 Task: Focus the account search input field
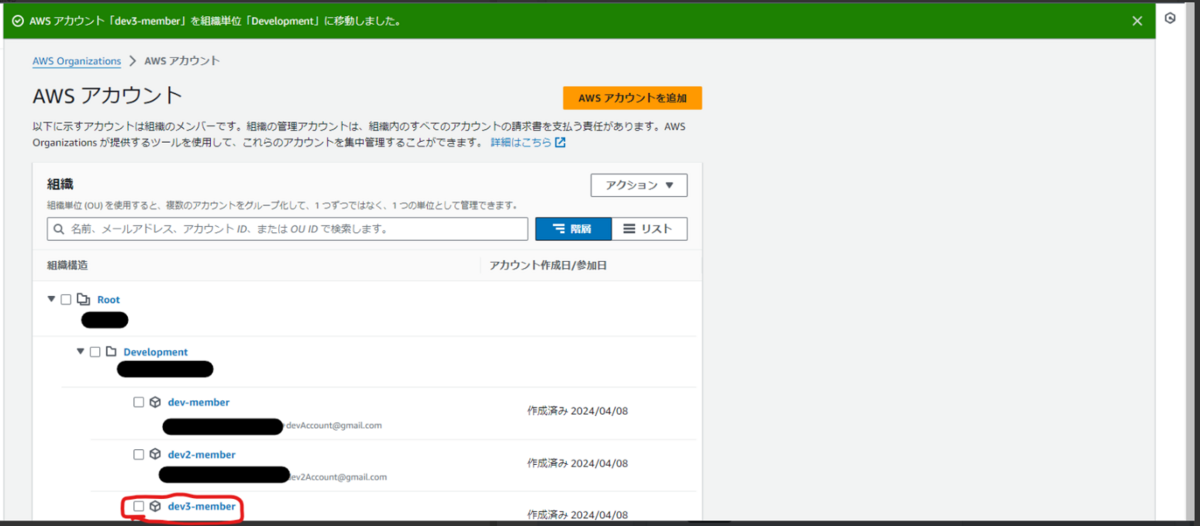(x=288, y=229)
